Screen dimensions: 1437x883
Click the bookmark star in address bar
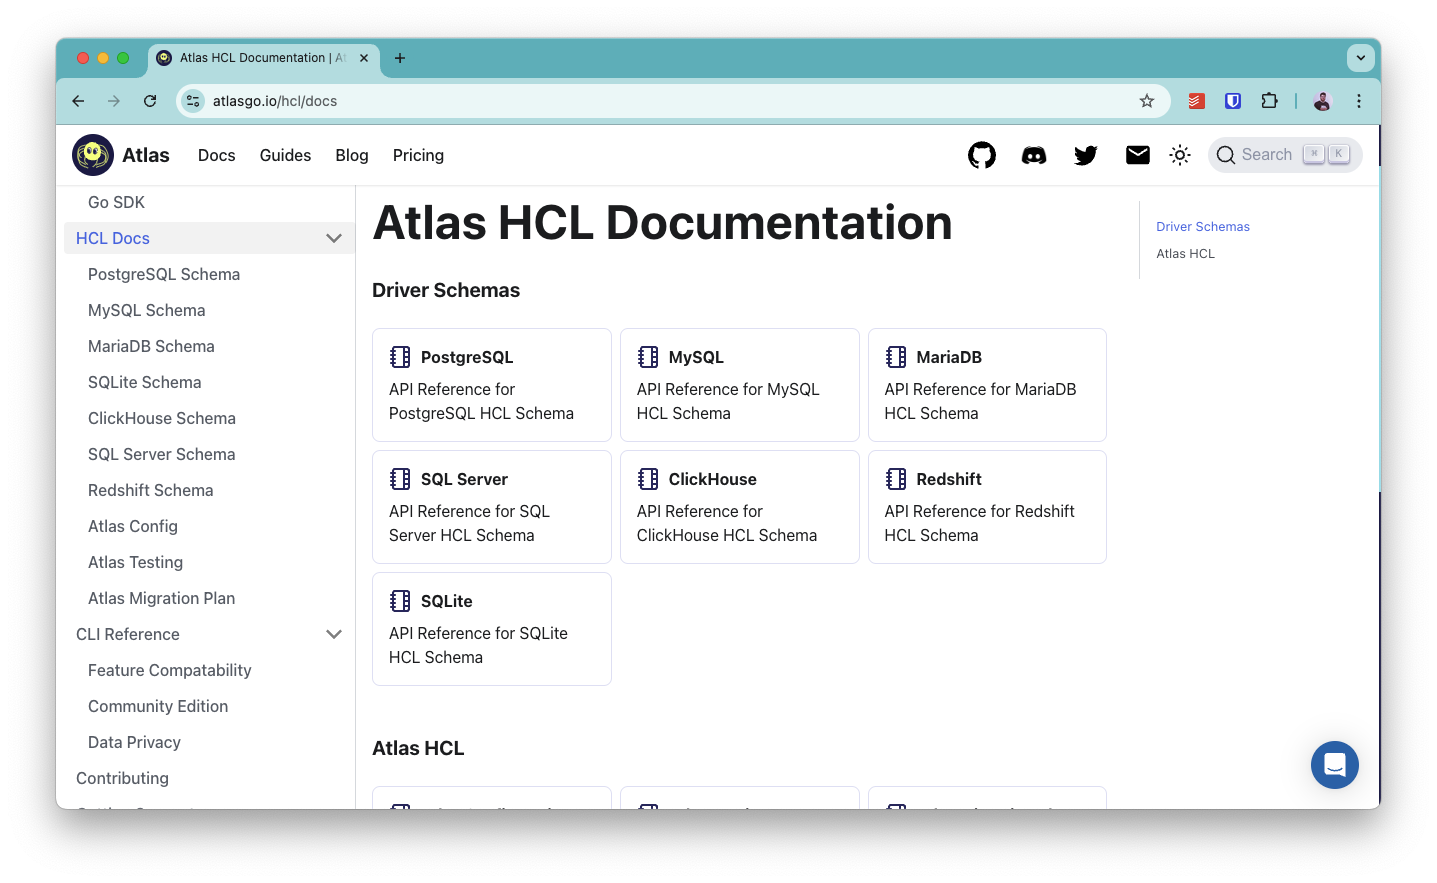click(x=1146, y=100)
